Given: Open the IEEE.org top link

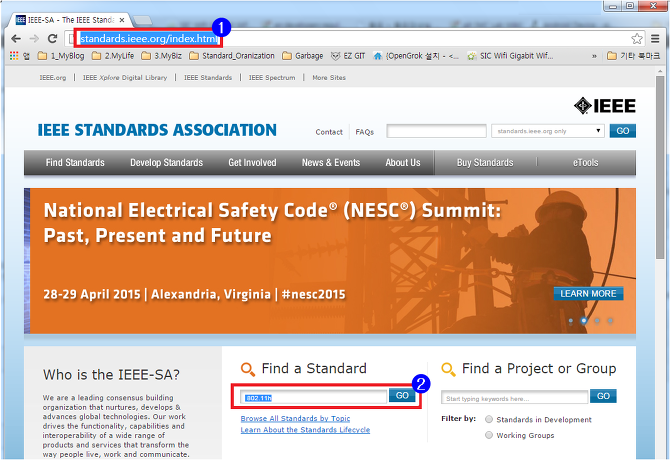Looking at the screenshot, I should [x=53, y=78].
